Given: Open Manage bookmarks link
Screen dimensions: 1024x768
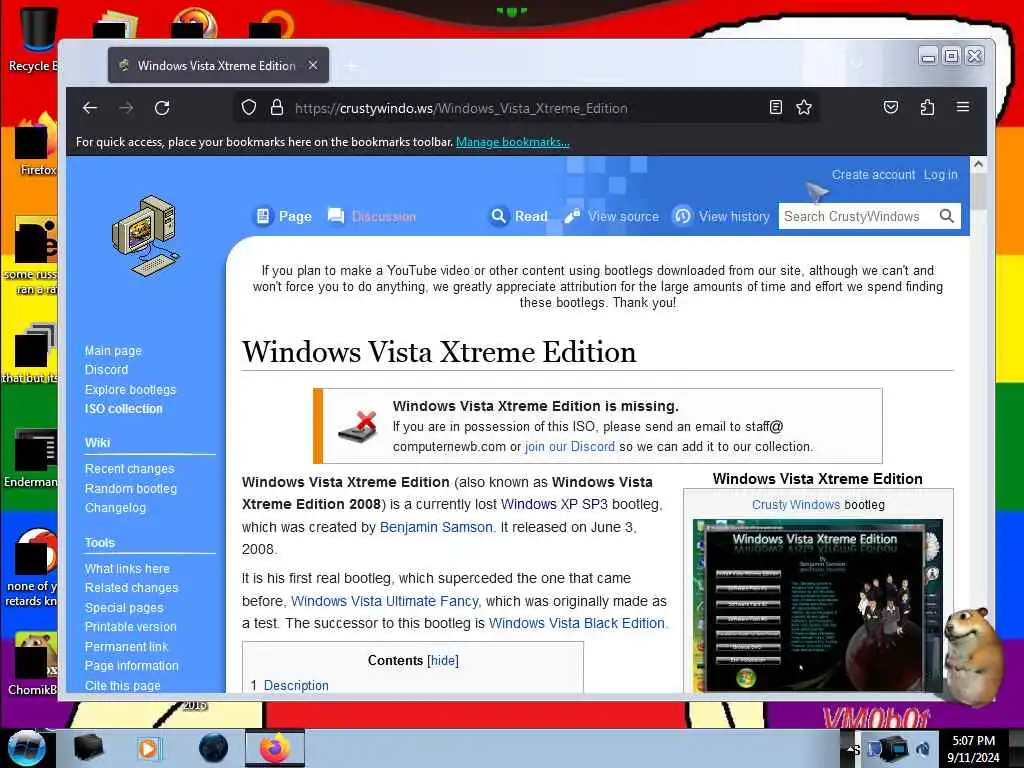Looking at the screenshot, I should tap(513, 142).
